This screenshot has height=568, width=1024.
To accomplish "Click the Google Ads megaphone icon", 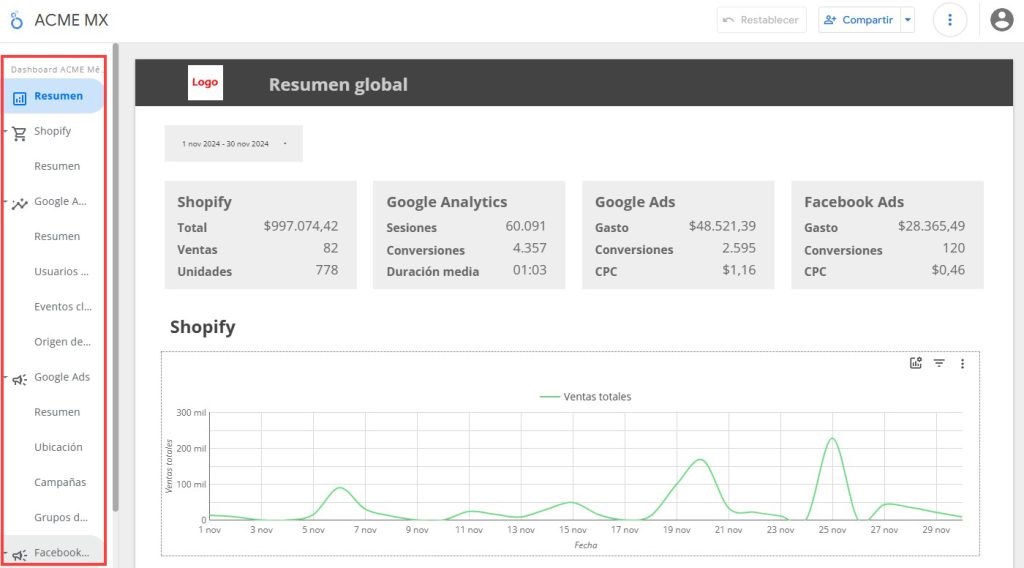I will coord(20,379).
